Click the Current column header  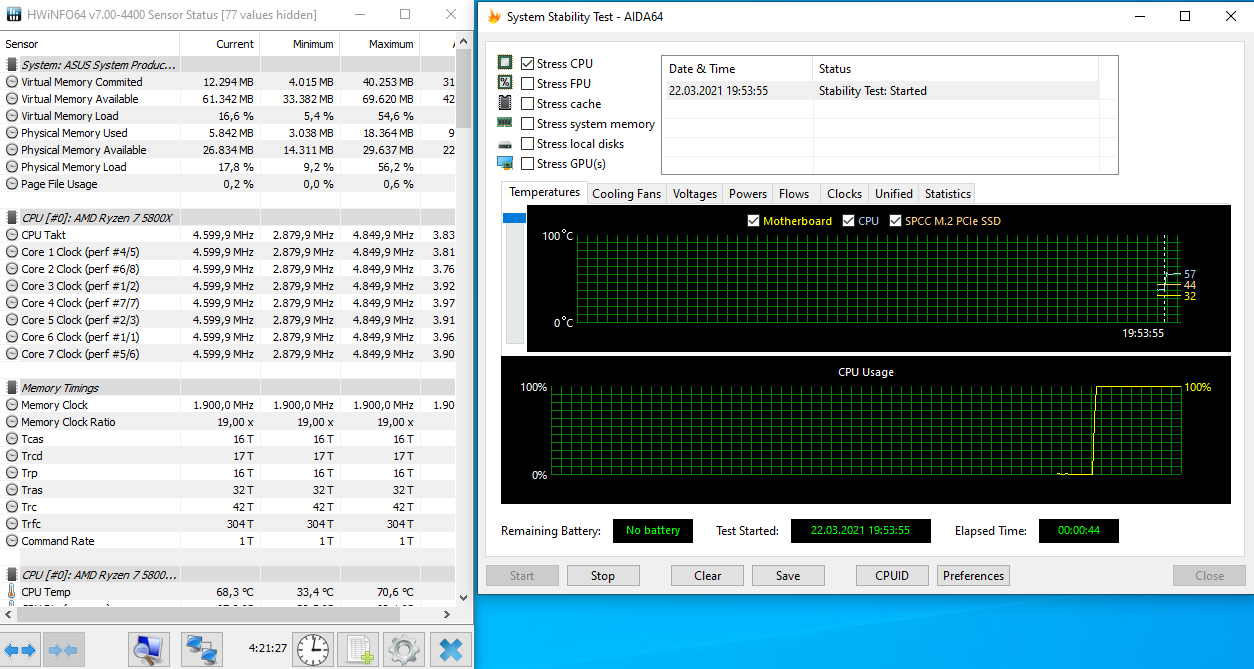click(220, 44)
